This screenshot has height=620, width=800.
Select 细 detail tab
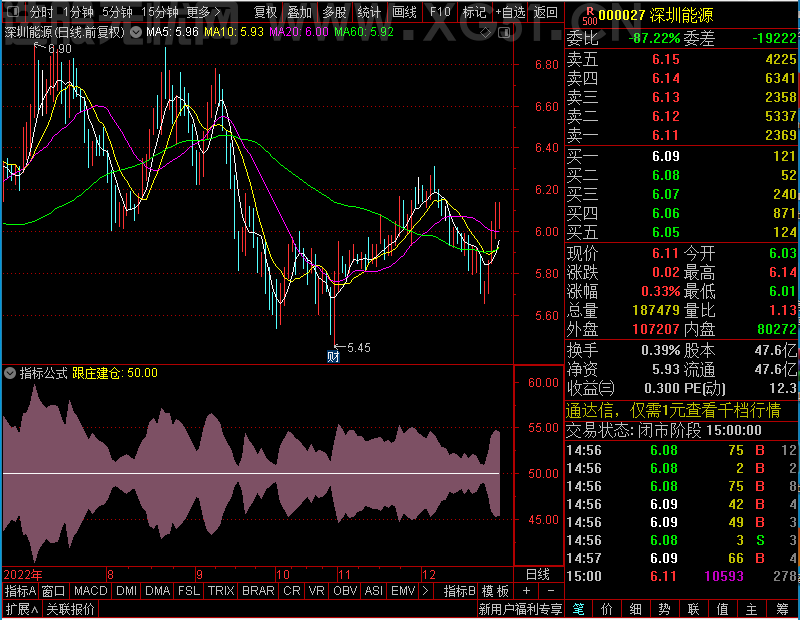click(x=635, y=609)
